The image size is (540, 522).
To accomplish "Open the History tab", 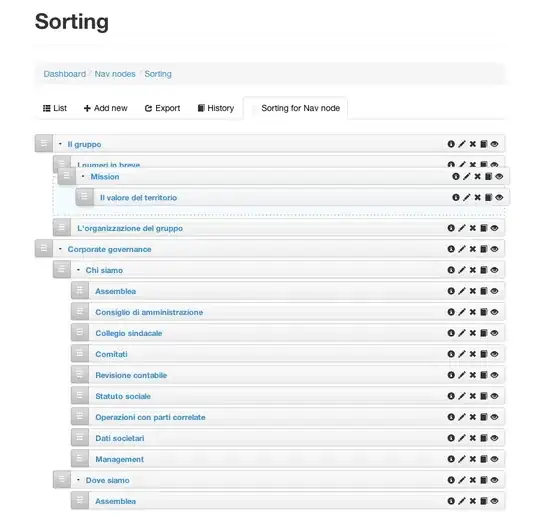I will coord(216,108).
